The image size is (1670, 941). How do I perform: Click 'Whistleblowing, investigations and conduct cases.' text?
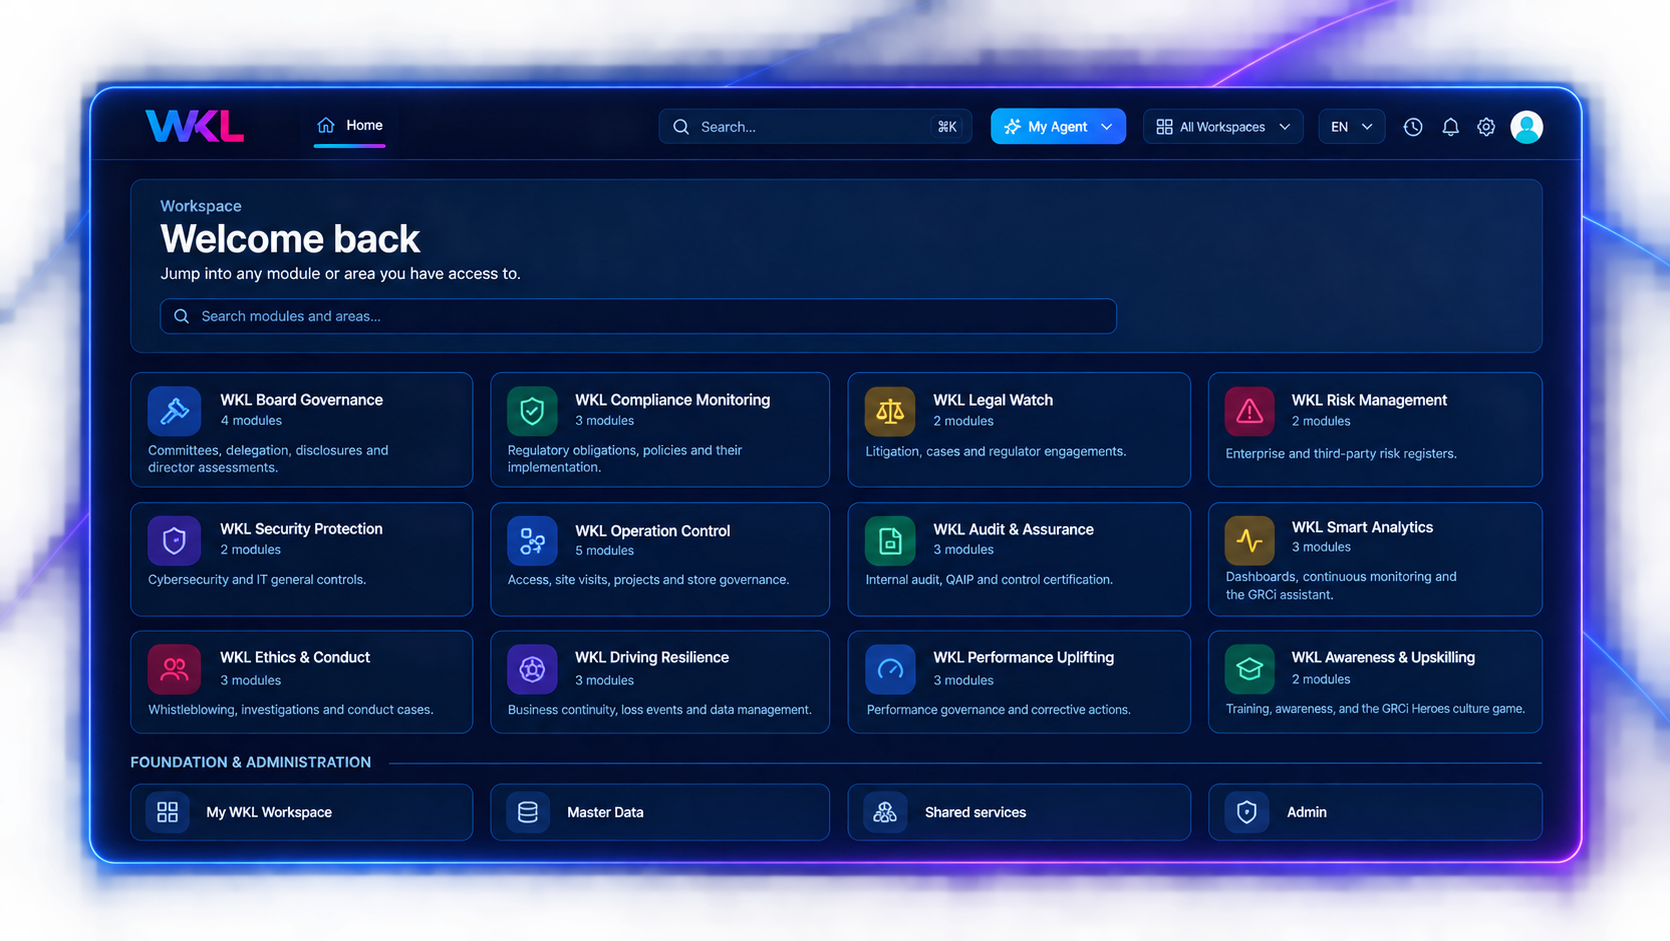point(290,710)
